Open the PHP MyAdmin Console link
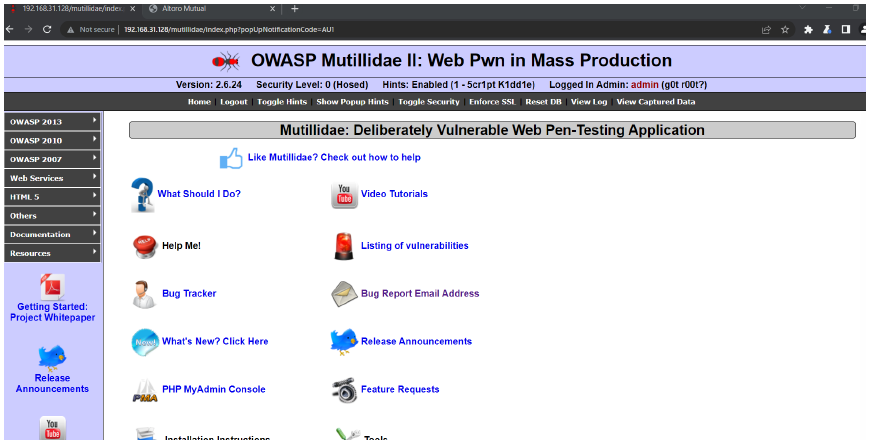The width and height of the screenshot is (870, 444). (x=214, y=389)
